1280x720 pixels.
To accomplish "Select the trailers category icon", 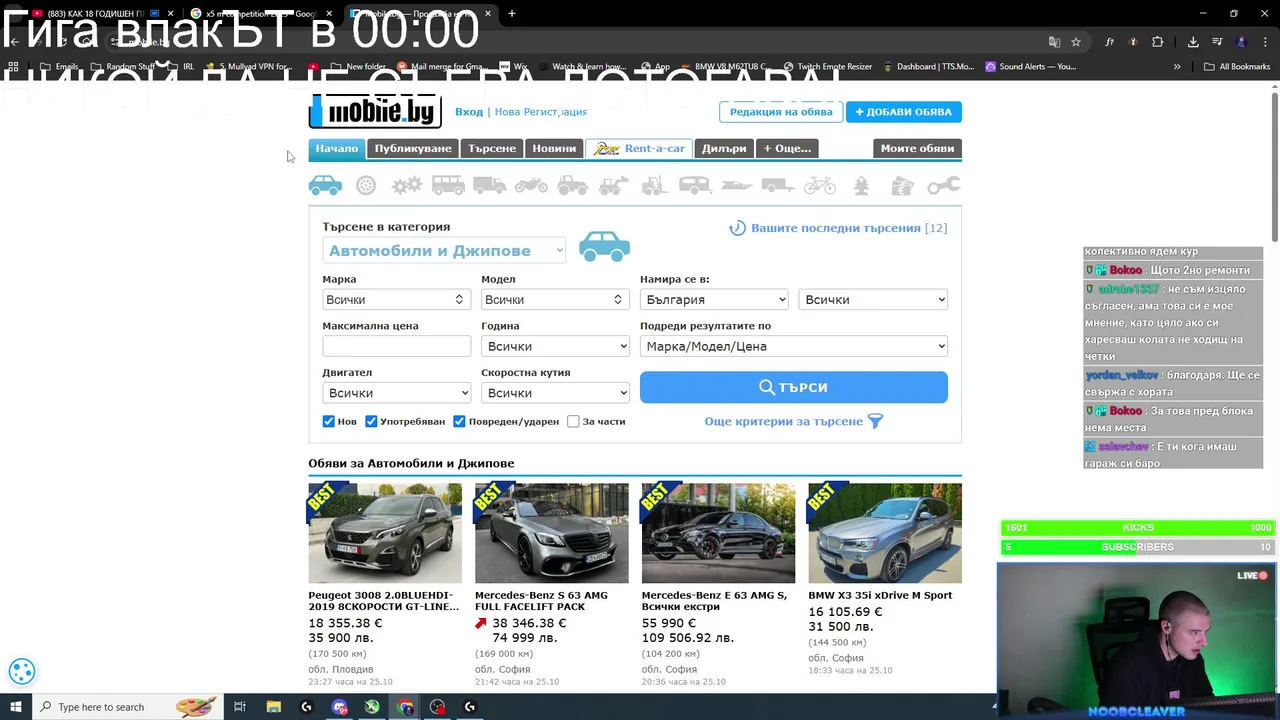I will click(x=778, y=185).
